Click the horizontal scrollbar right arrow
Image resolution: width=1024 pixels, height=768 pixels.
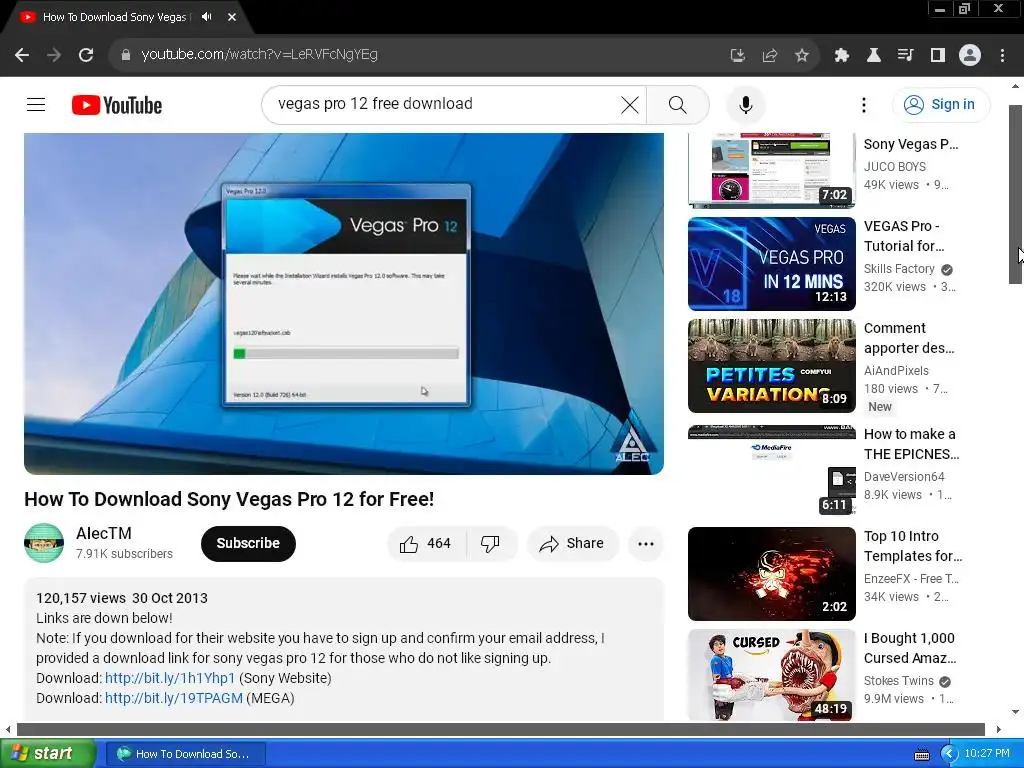999,729
